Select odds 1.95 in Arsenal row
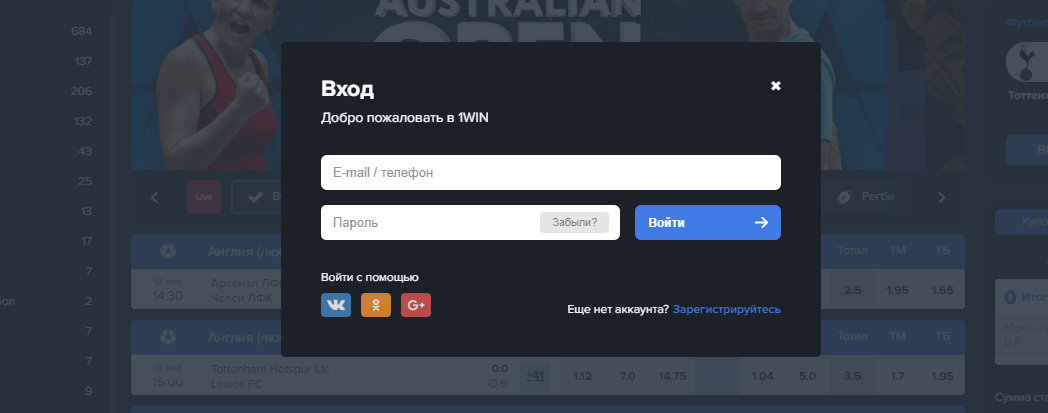Image resolution: width=1048 pixels, height=413 pixels. pyautogui.click(x=897, y=290)
